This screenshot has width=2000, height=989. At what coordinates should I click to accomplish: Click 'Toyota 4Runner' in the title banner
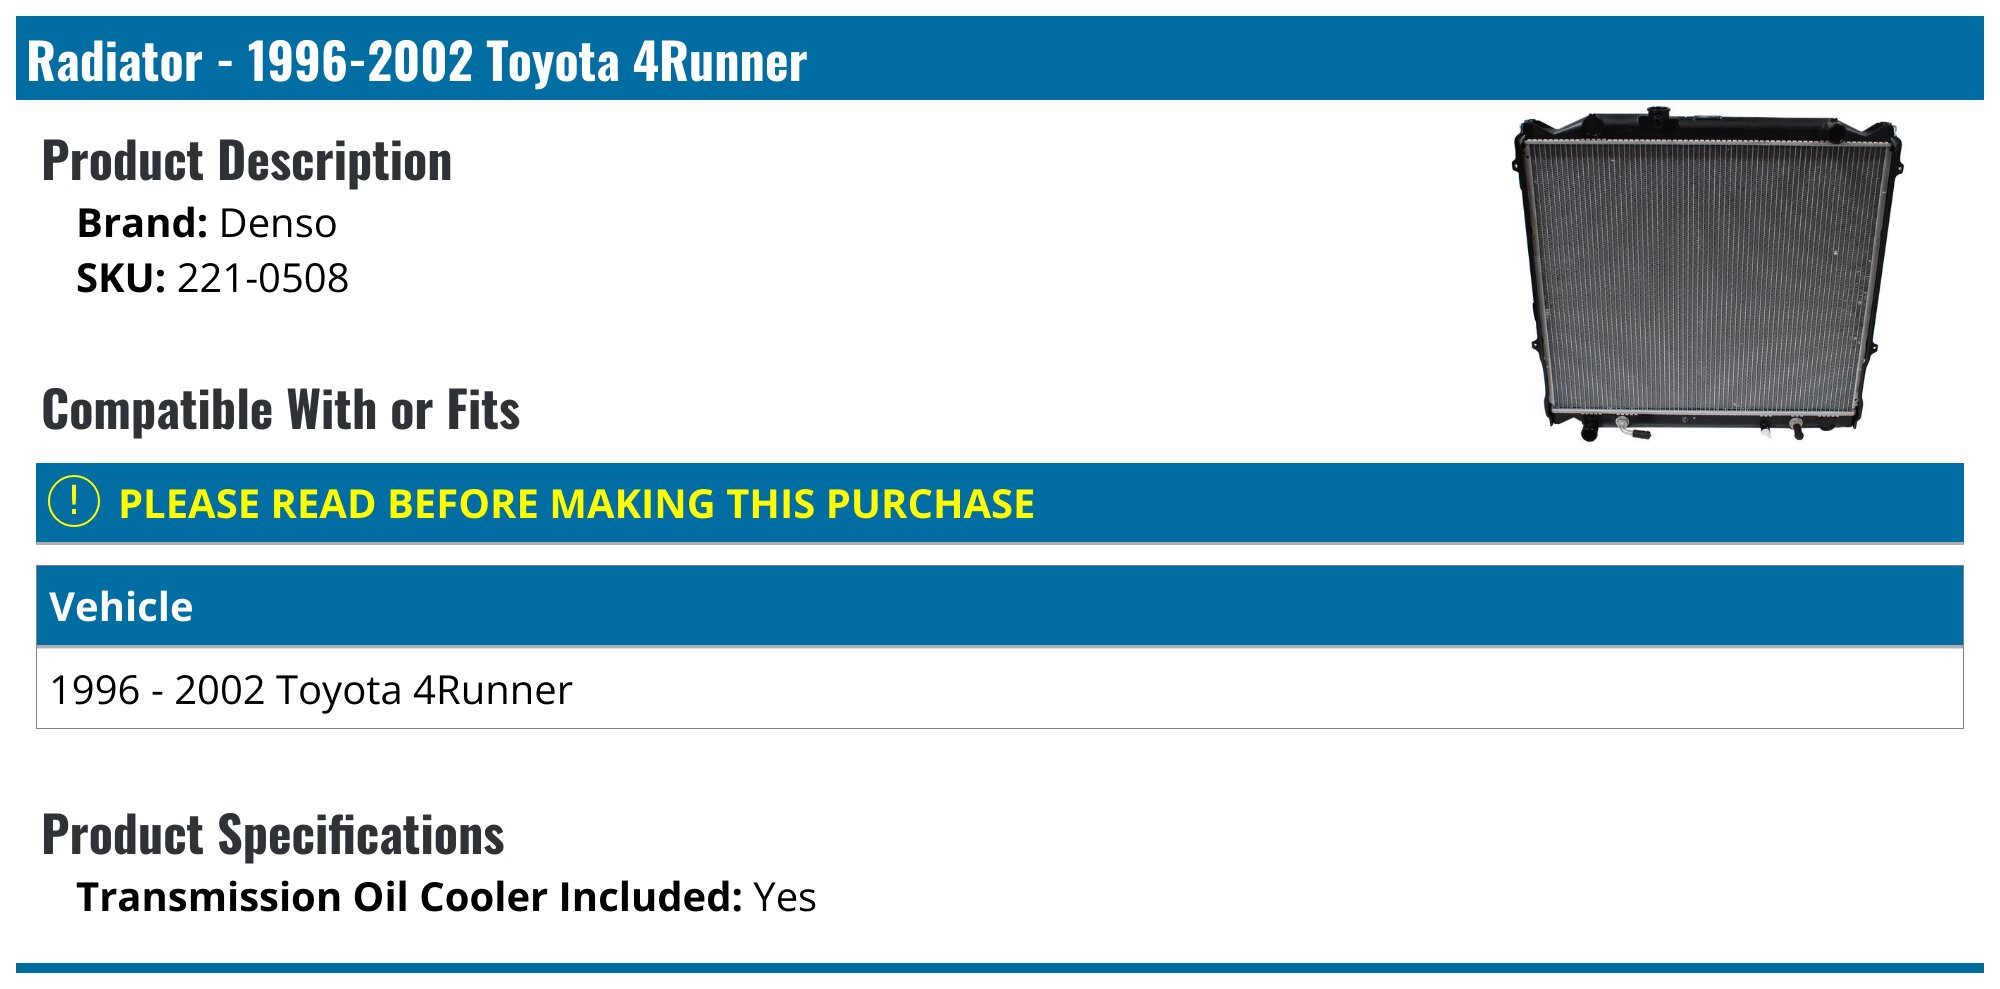(x=646, y=62)
